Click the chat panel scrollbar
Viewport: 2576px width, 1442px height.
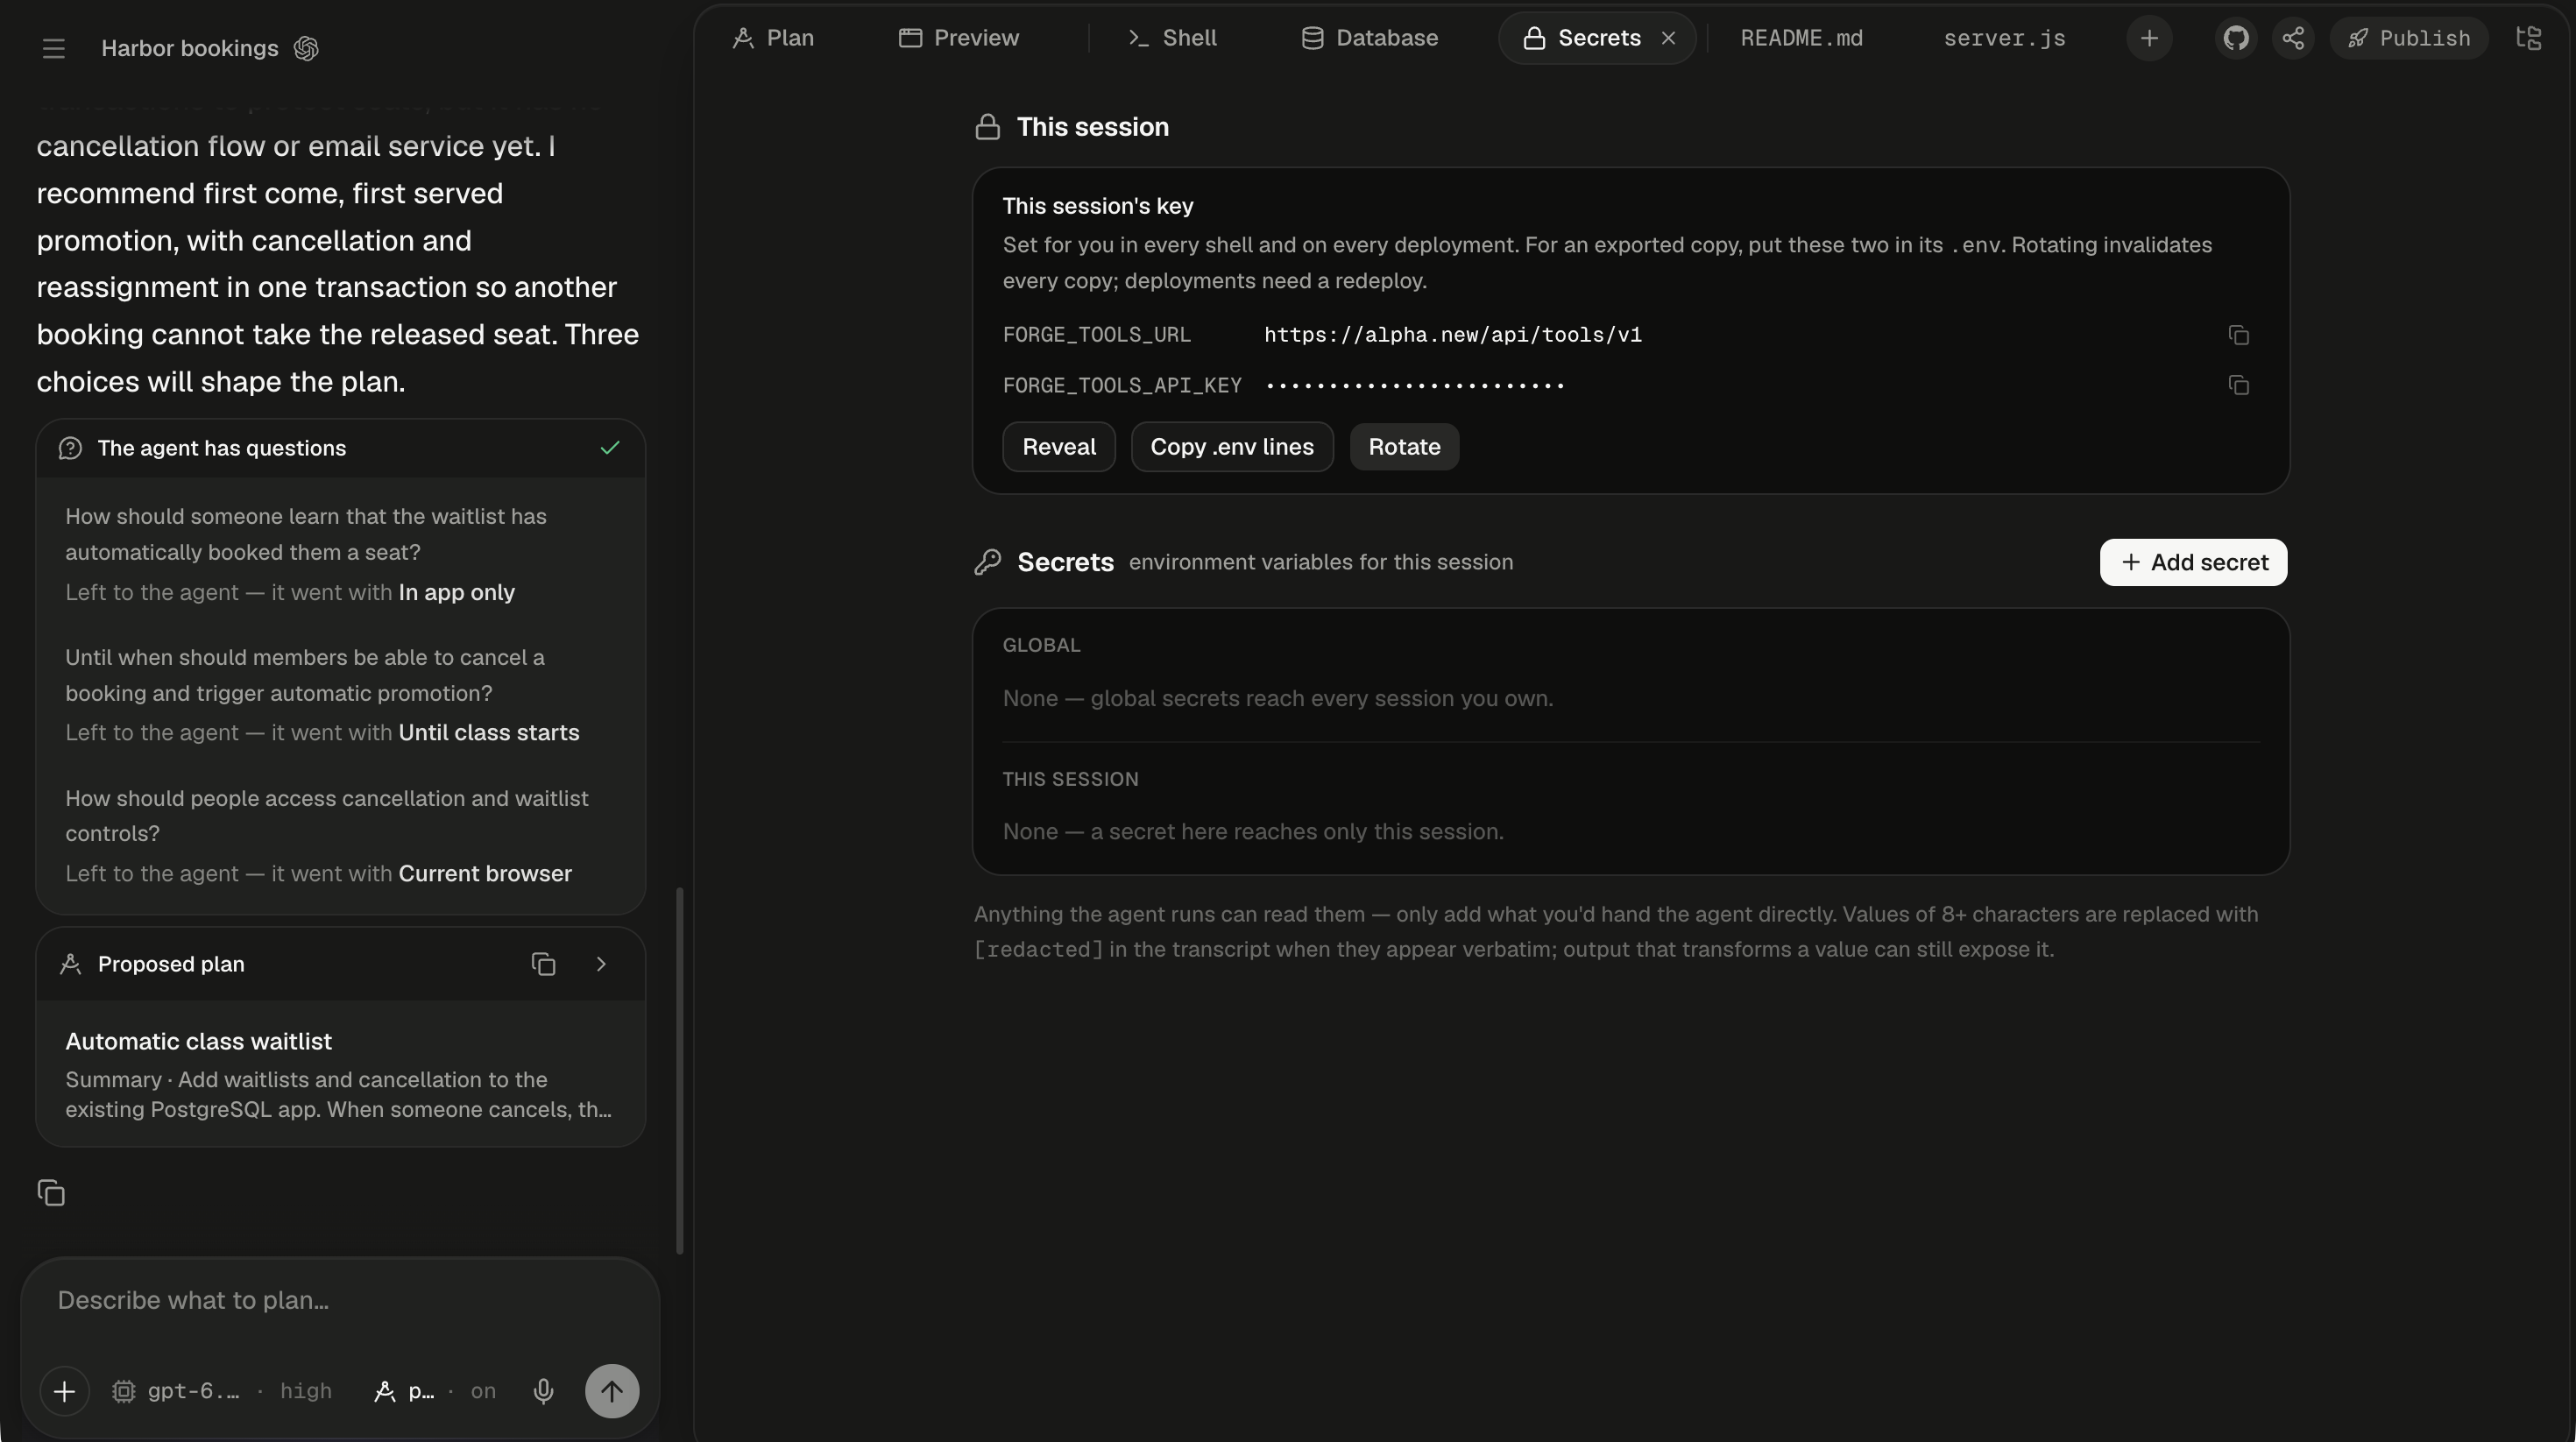(680, 1070)
